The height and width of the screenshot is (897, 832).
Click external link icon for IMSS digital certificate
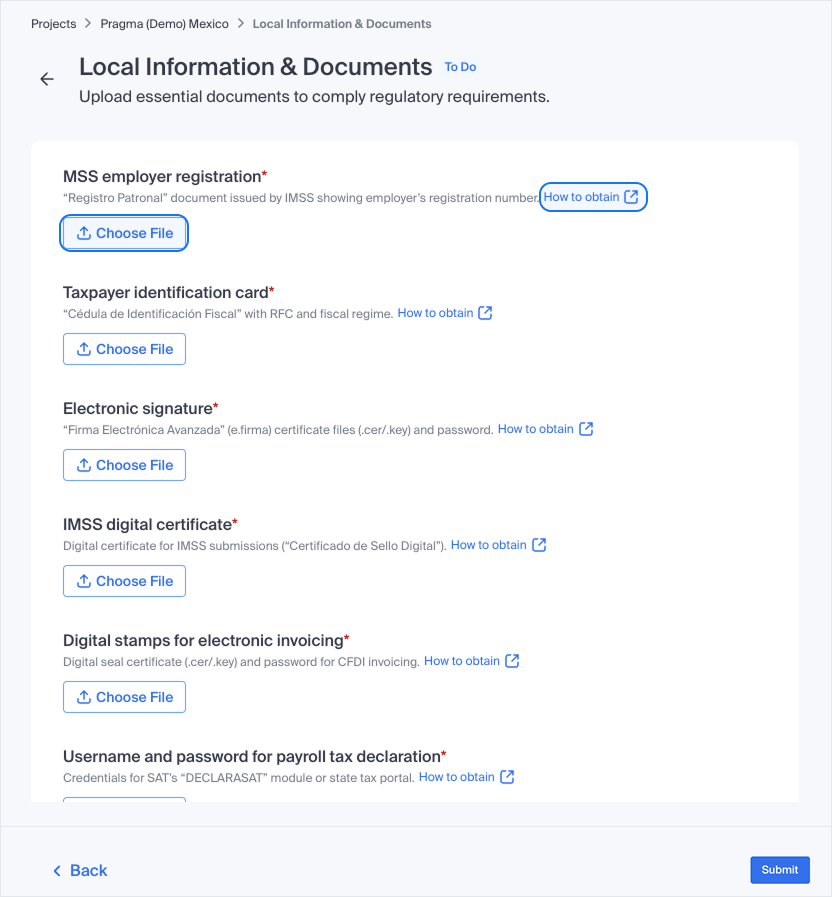click(x=539, y=545)
